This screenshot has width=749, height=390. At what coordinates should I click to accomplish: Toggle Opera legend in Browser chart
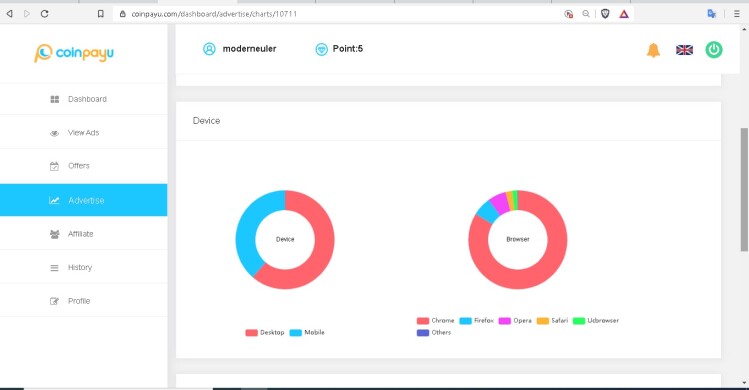click(x=515, y=321)
